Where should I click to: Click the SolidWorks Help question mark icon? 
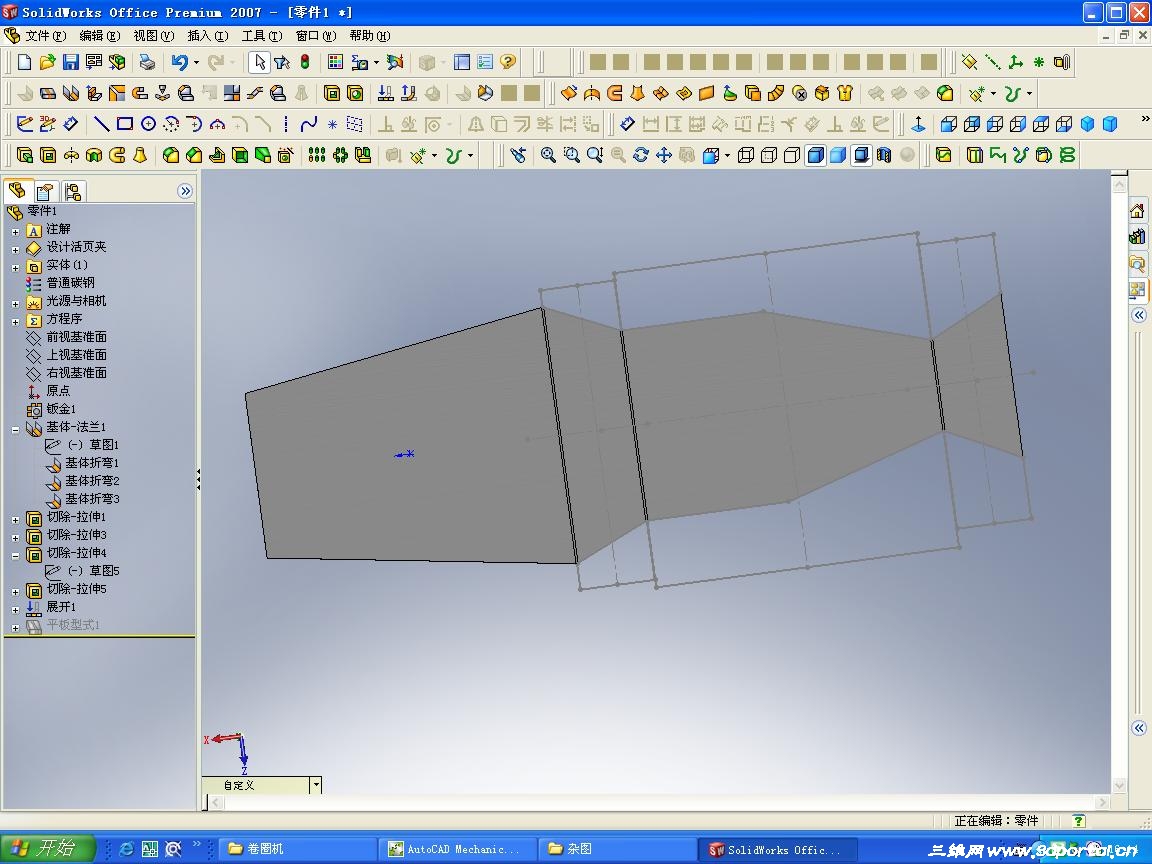click(508, 62)
